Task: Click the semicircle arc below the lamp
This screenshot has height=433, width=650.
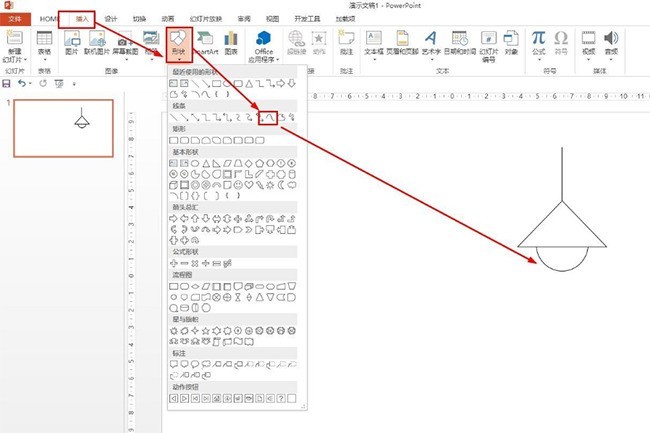Action: 562,259
